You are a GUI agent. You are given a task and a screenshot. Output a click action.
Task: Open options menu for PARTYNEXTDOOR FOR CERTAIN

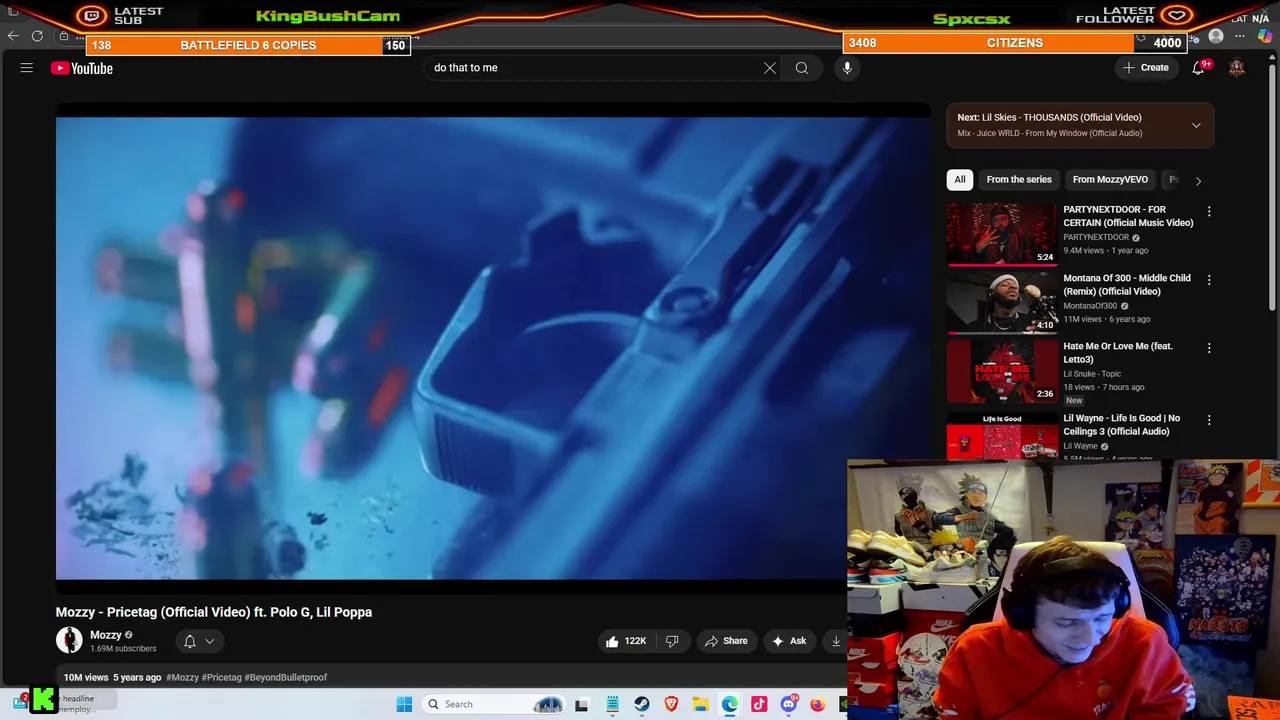click(x=1209, y=211)
